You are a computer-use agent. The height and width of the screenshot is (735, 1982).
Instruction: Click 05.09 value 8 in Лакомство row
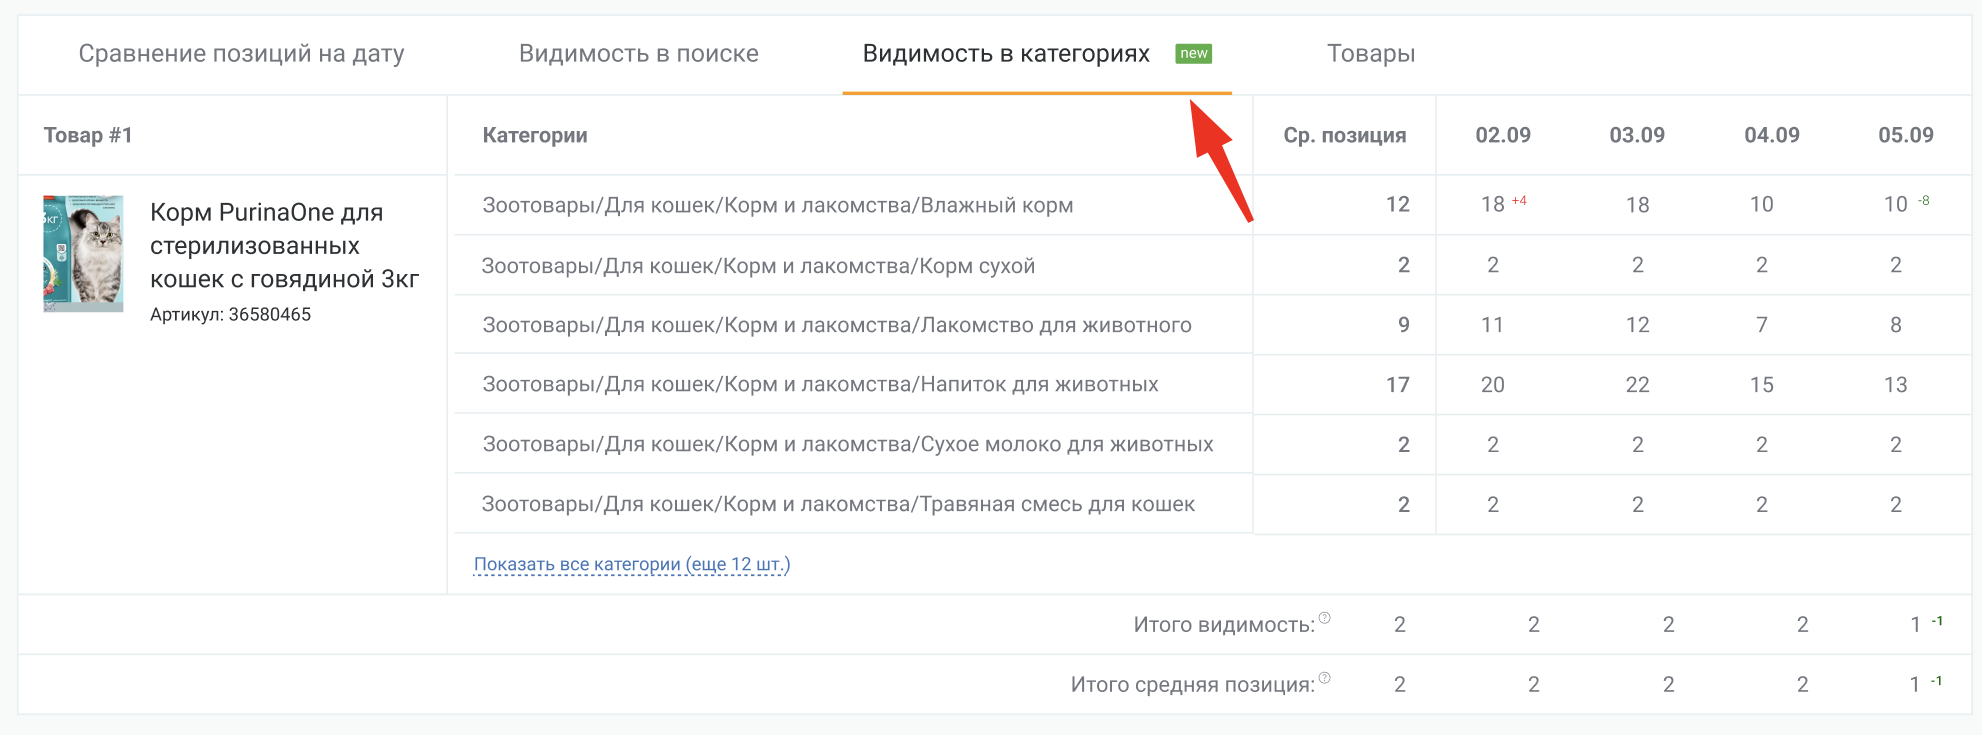pyautogui.click(x=1896, y=325)
